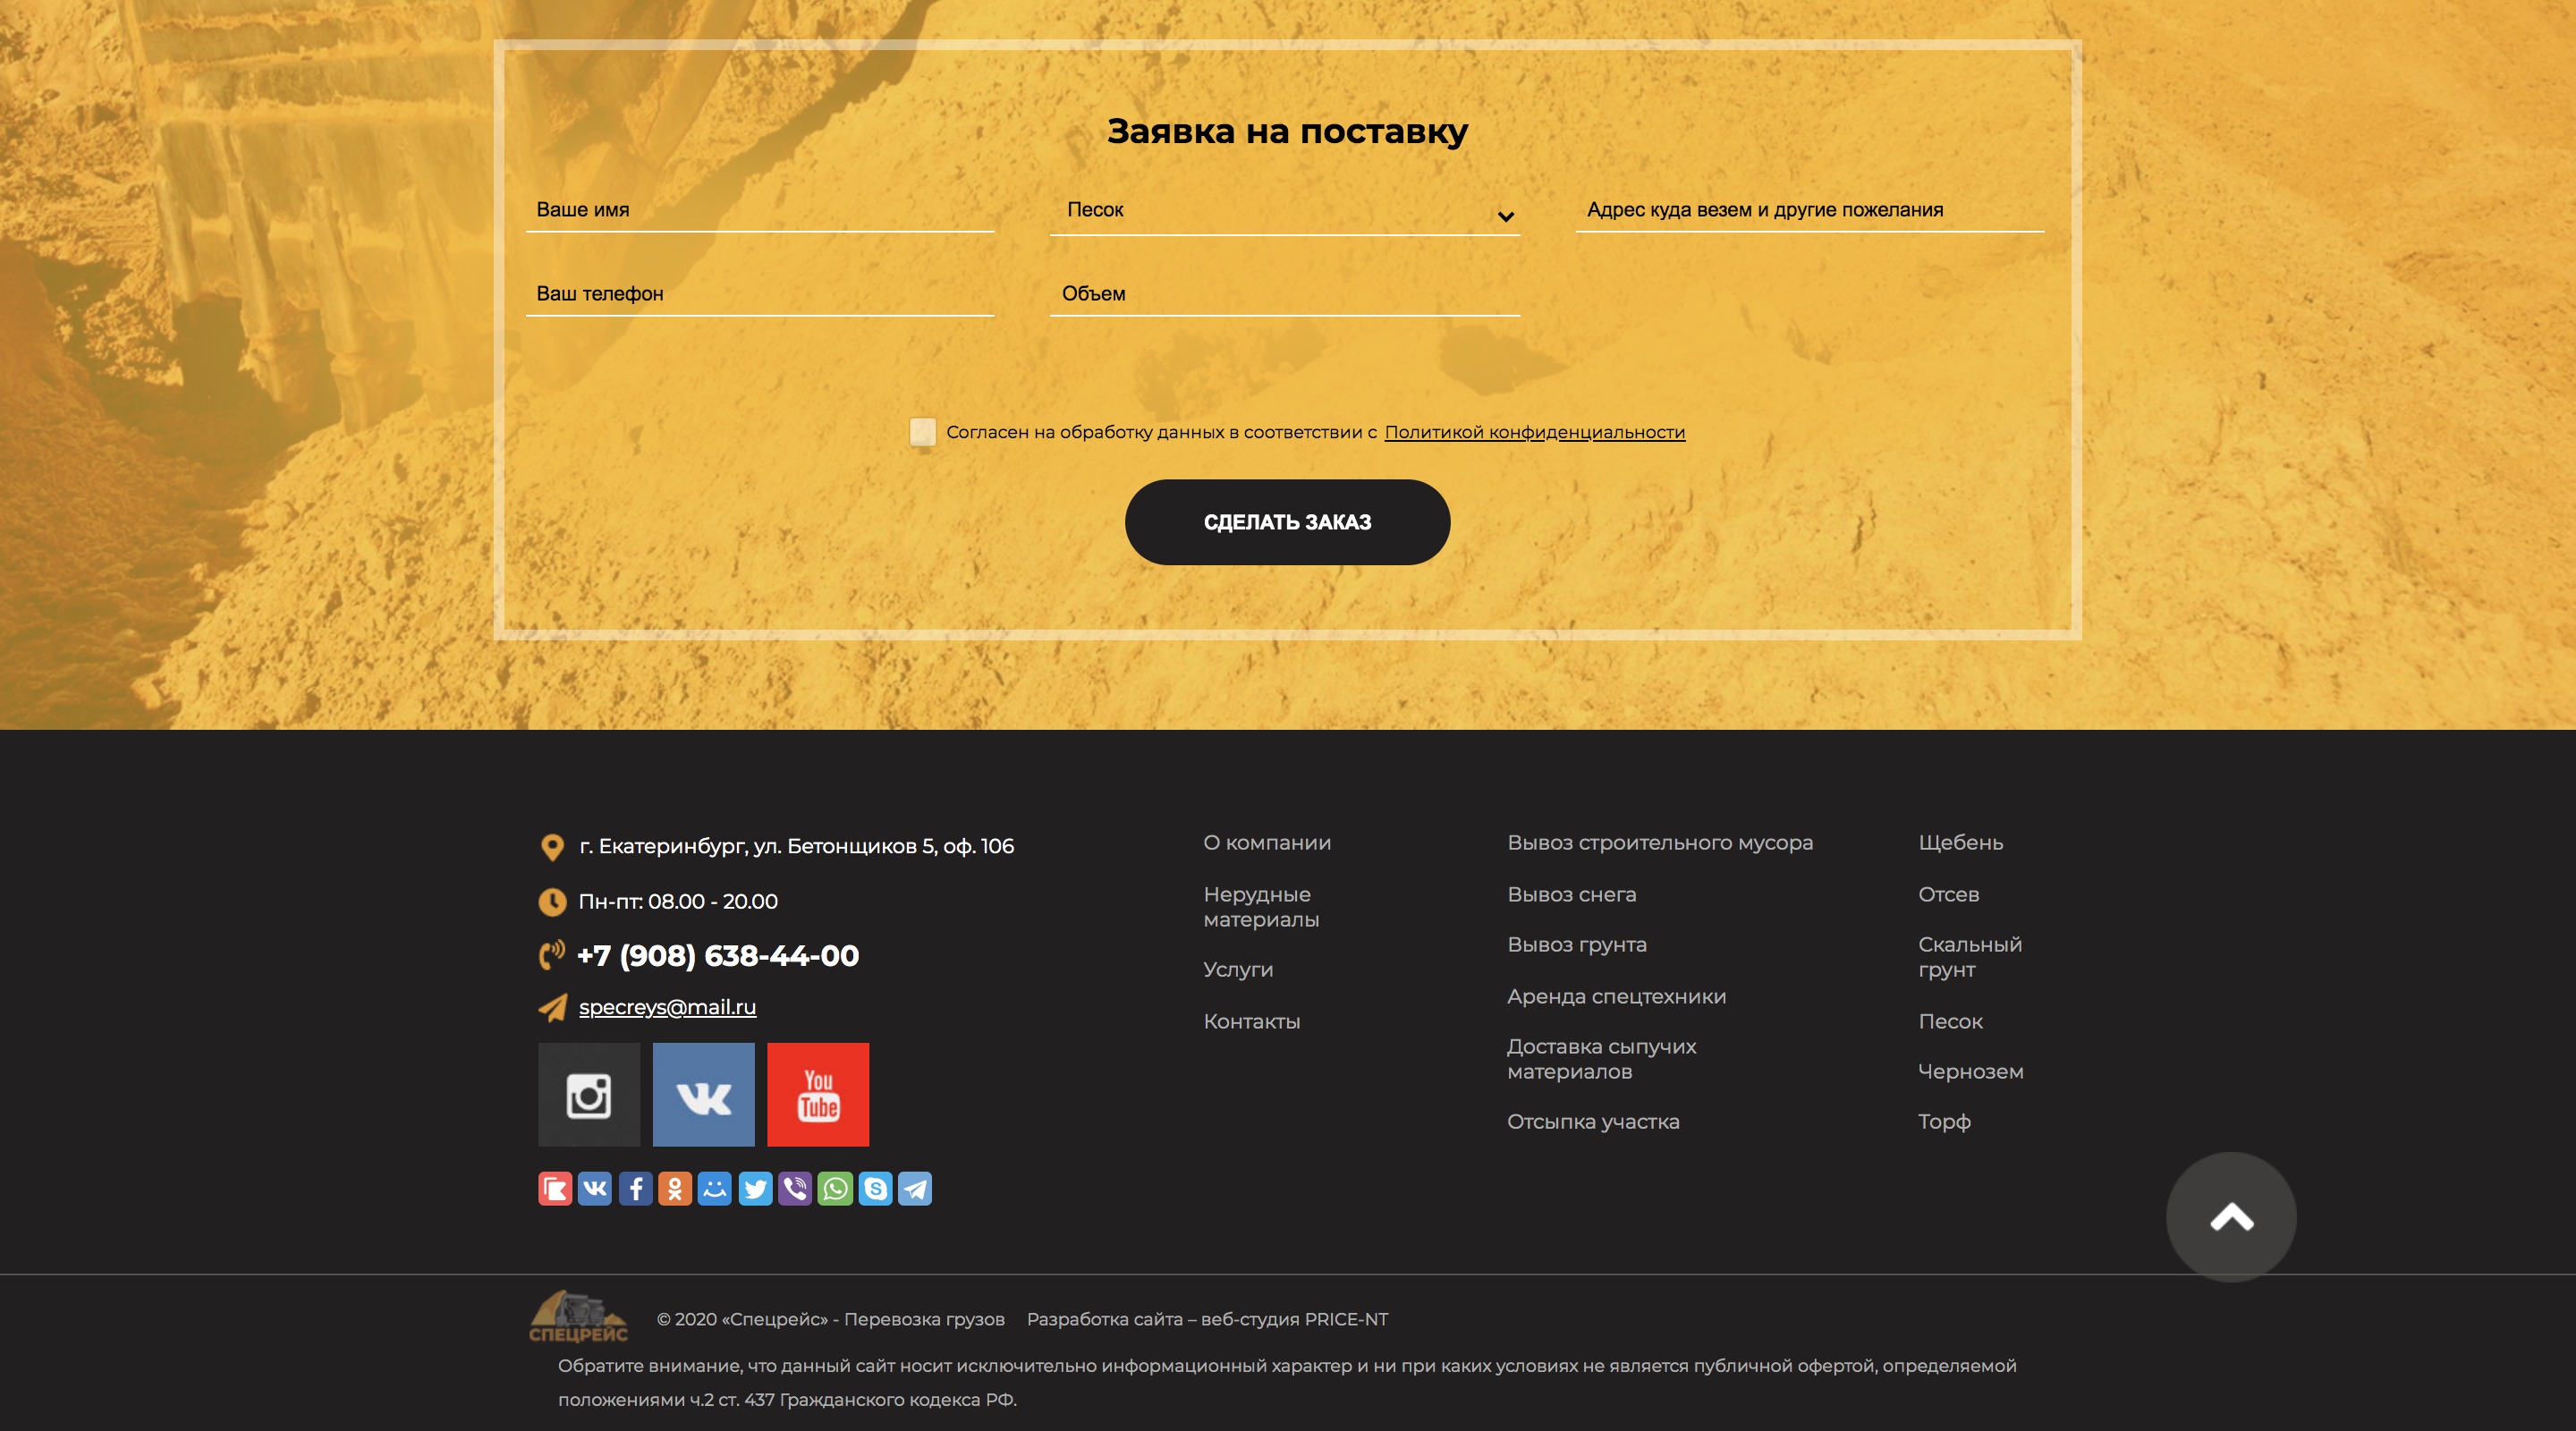This screenshot has height=1431, width=2576.
Task: Share via Skype icon
Action: 875,1188
